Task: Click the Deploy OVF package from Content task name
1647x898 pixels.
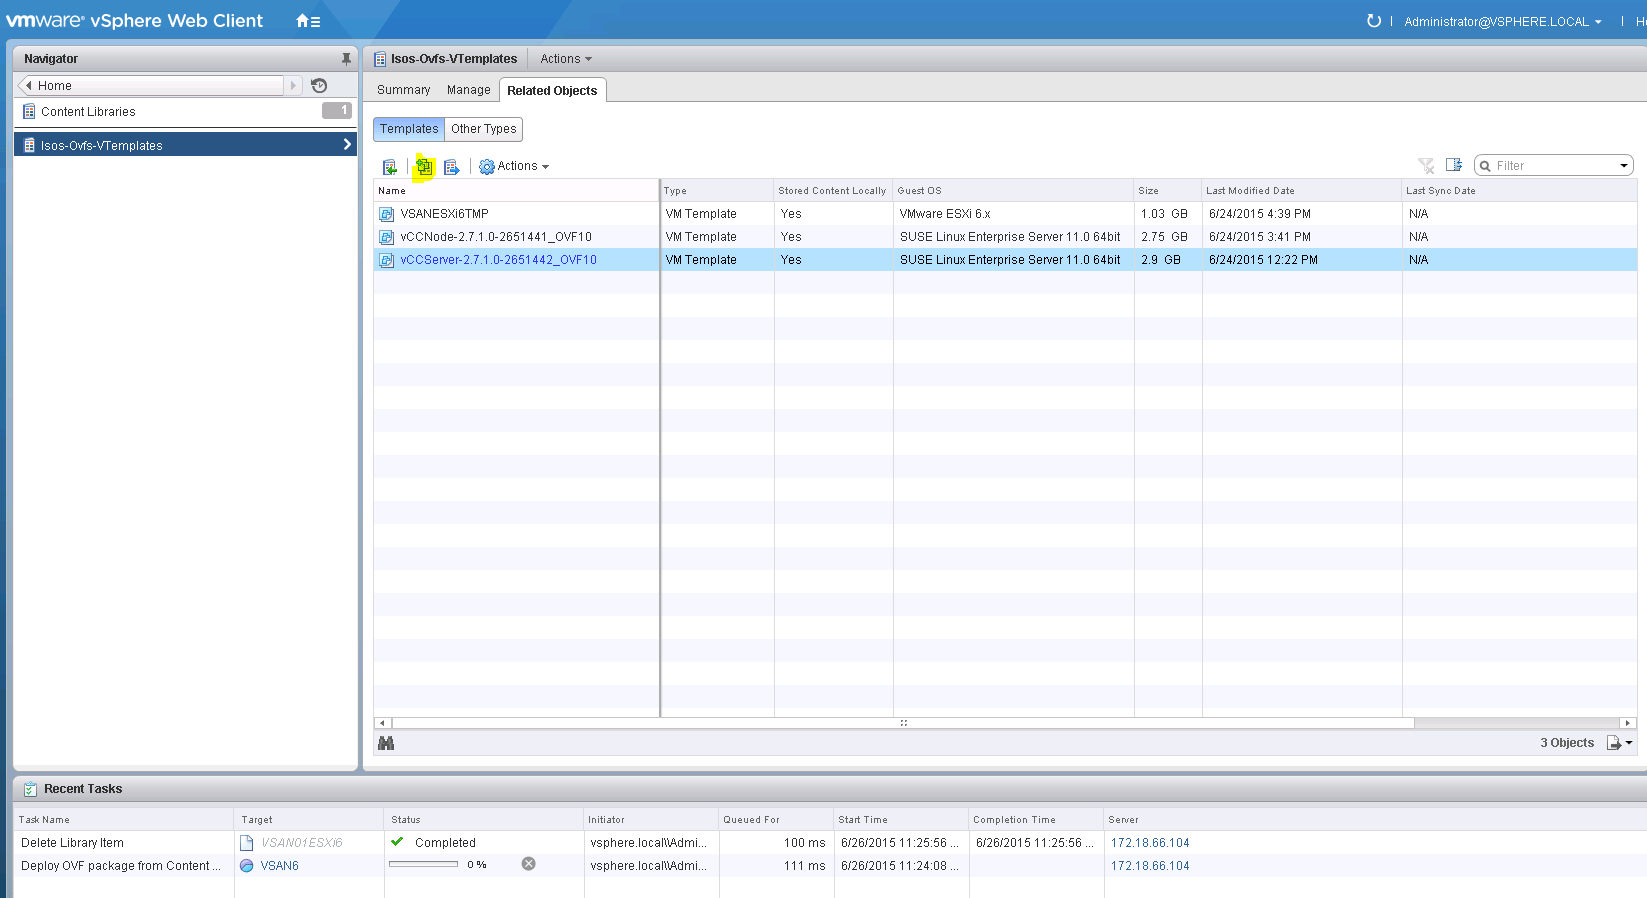Action: coord(120,866)
